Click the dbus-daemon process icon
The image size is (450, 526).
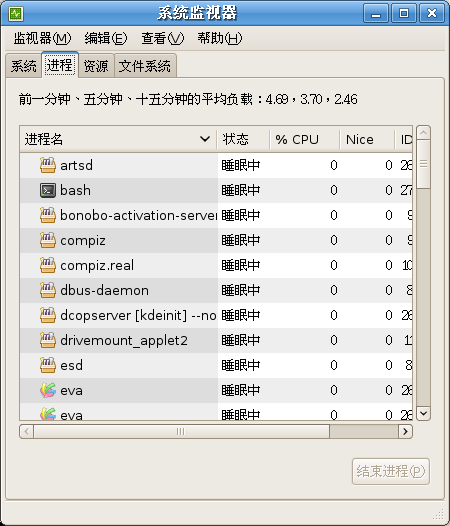pyautogui.click(x=48, y=290)
